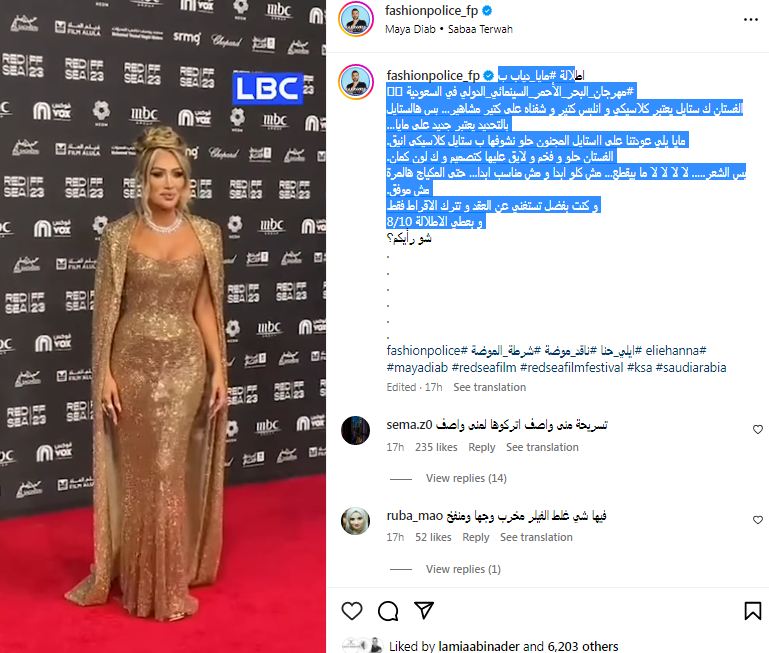Like the post with the heart icon

(352, 611)
